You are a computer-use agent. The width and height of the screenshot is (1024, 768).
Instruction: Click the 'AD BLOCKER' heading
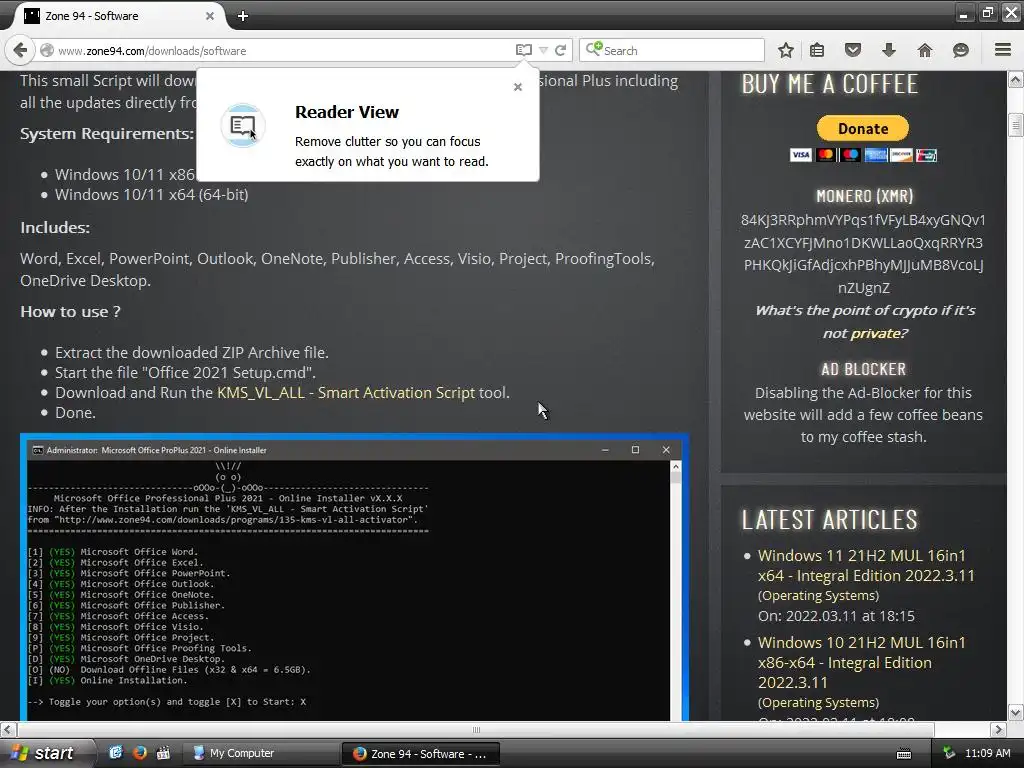coord(863,369)
